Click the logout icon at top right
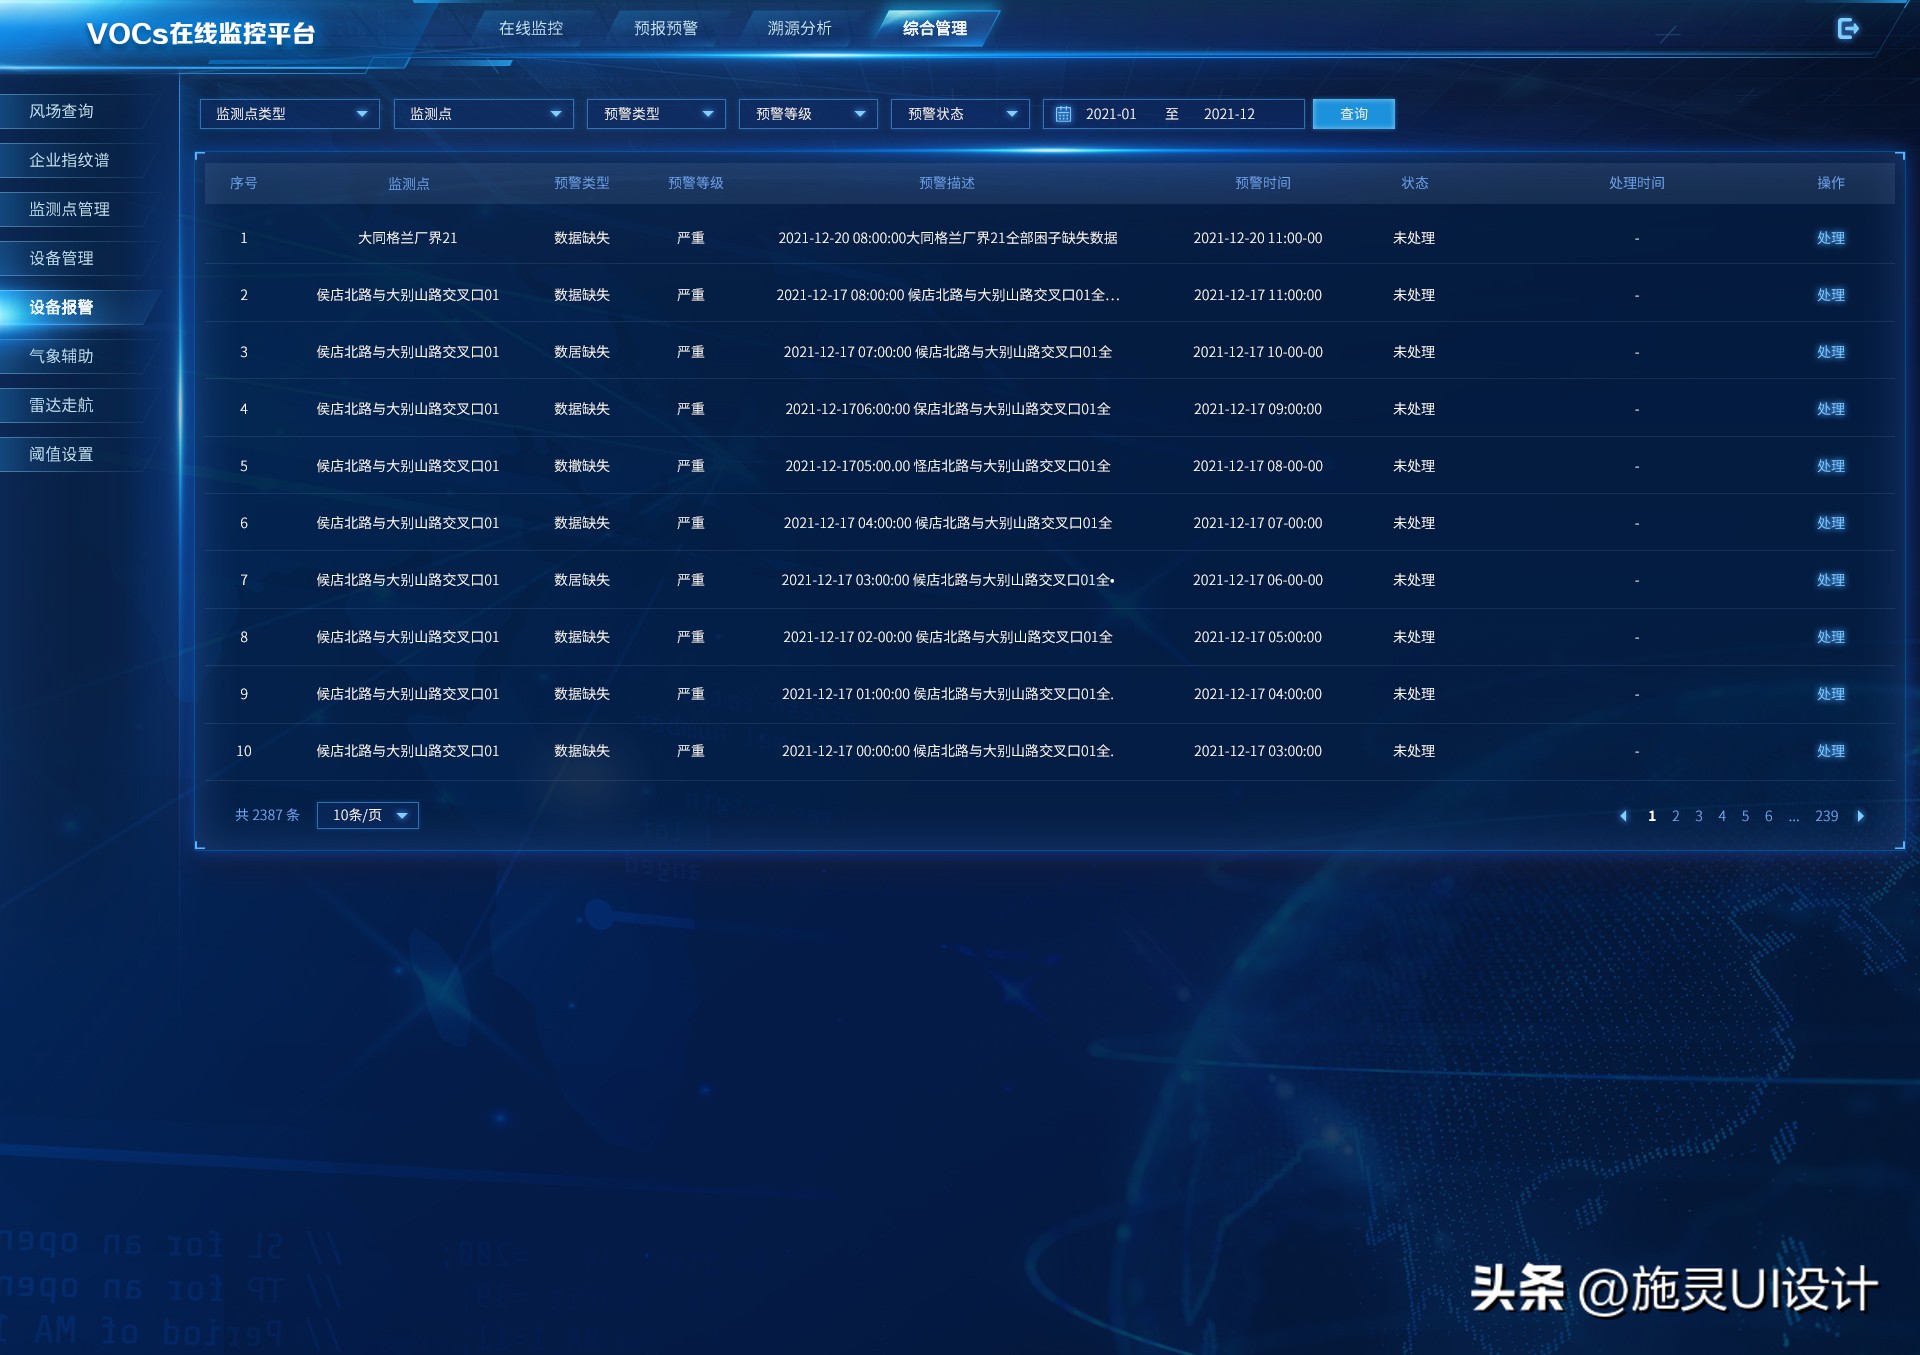Viewport: 1920px width, 1355px height. pyautogui.click(x=1848, y=29)
